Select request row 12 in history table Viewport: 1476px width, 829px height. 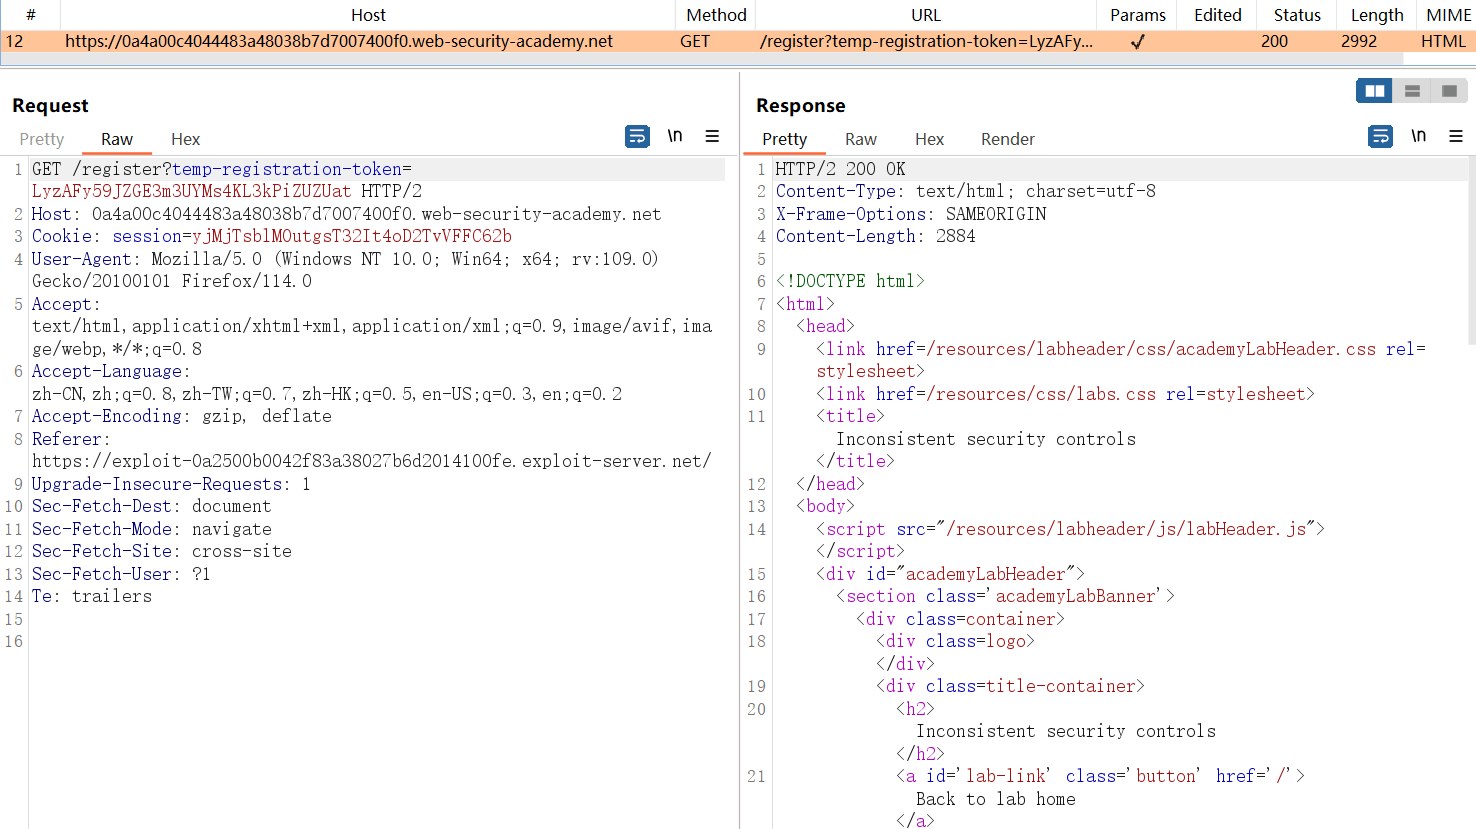[338, 41]
